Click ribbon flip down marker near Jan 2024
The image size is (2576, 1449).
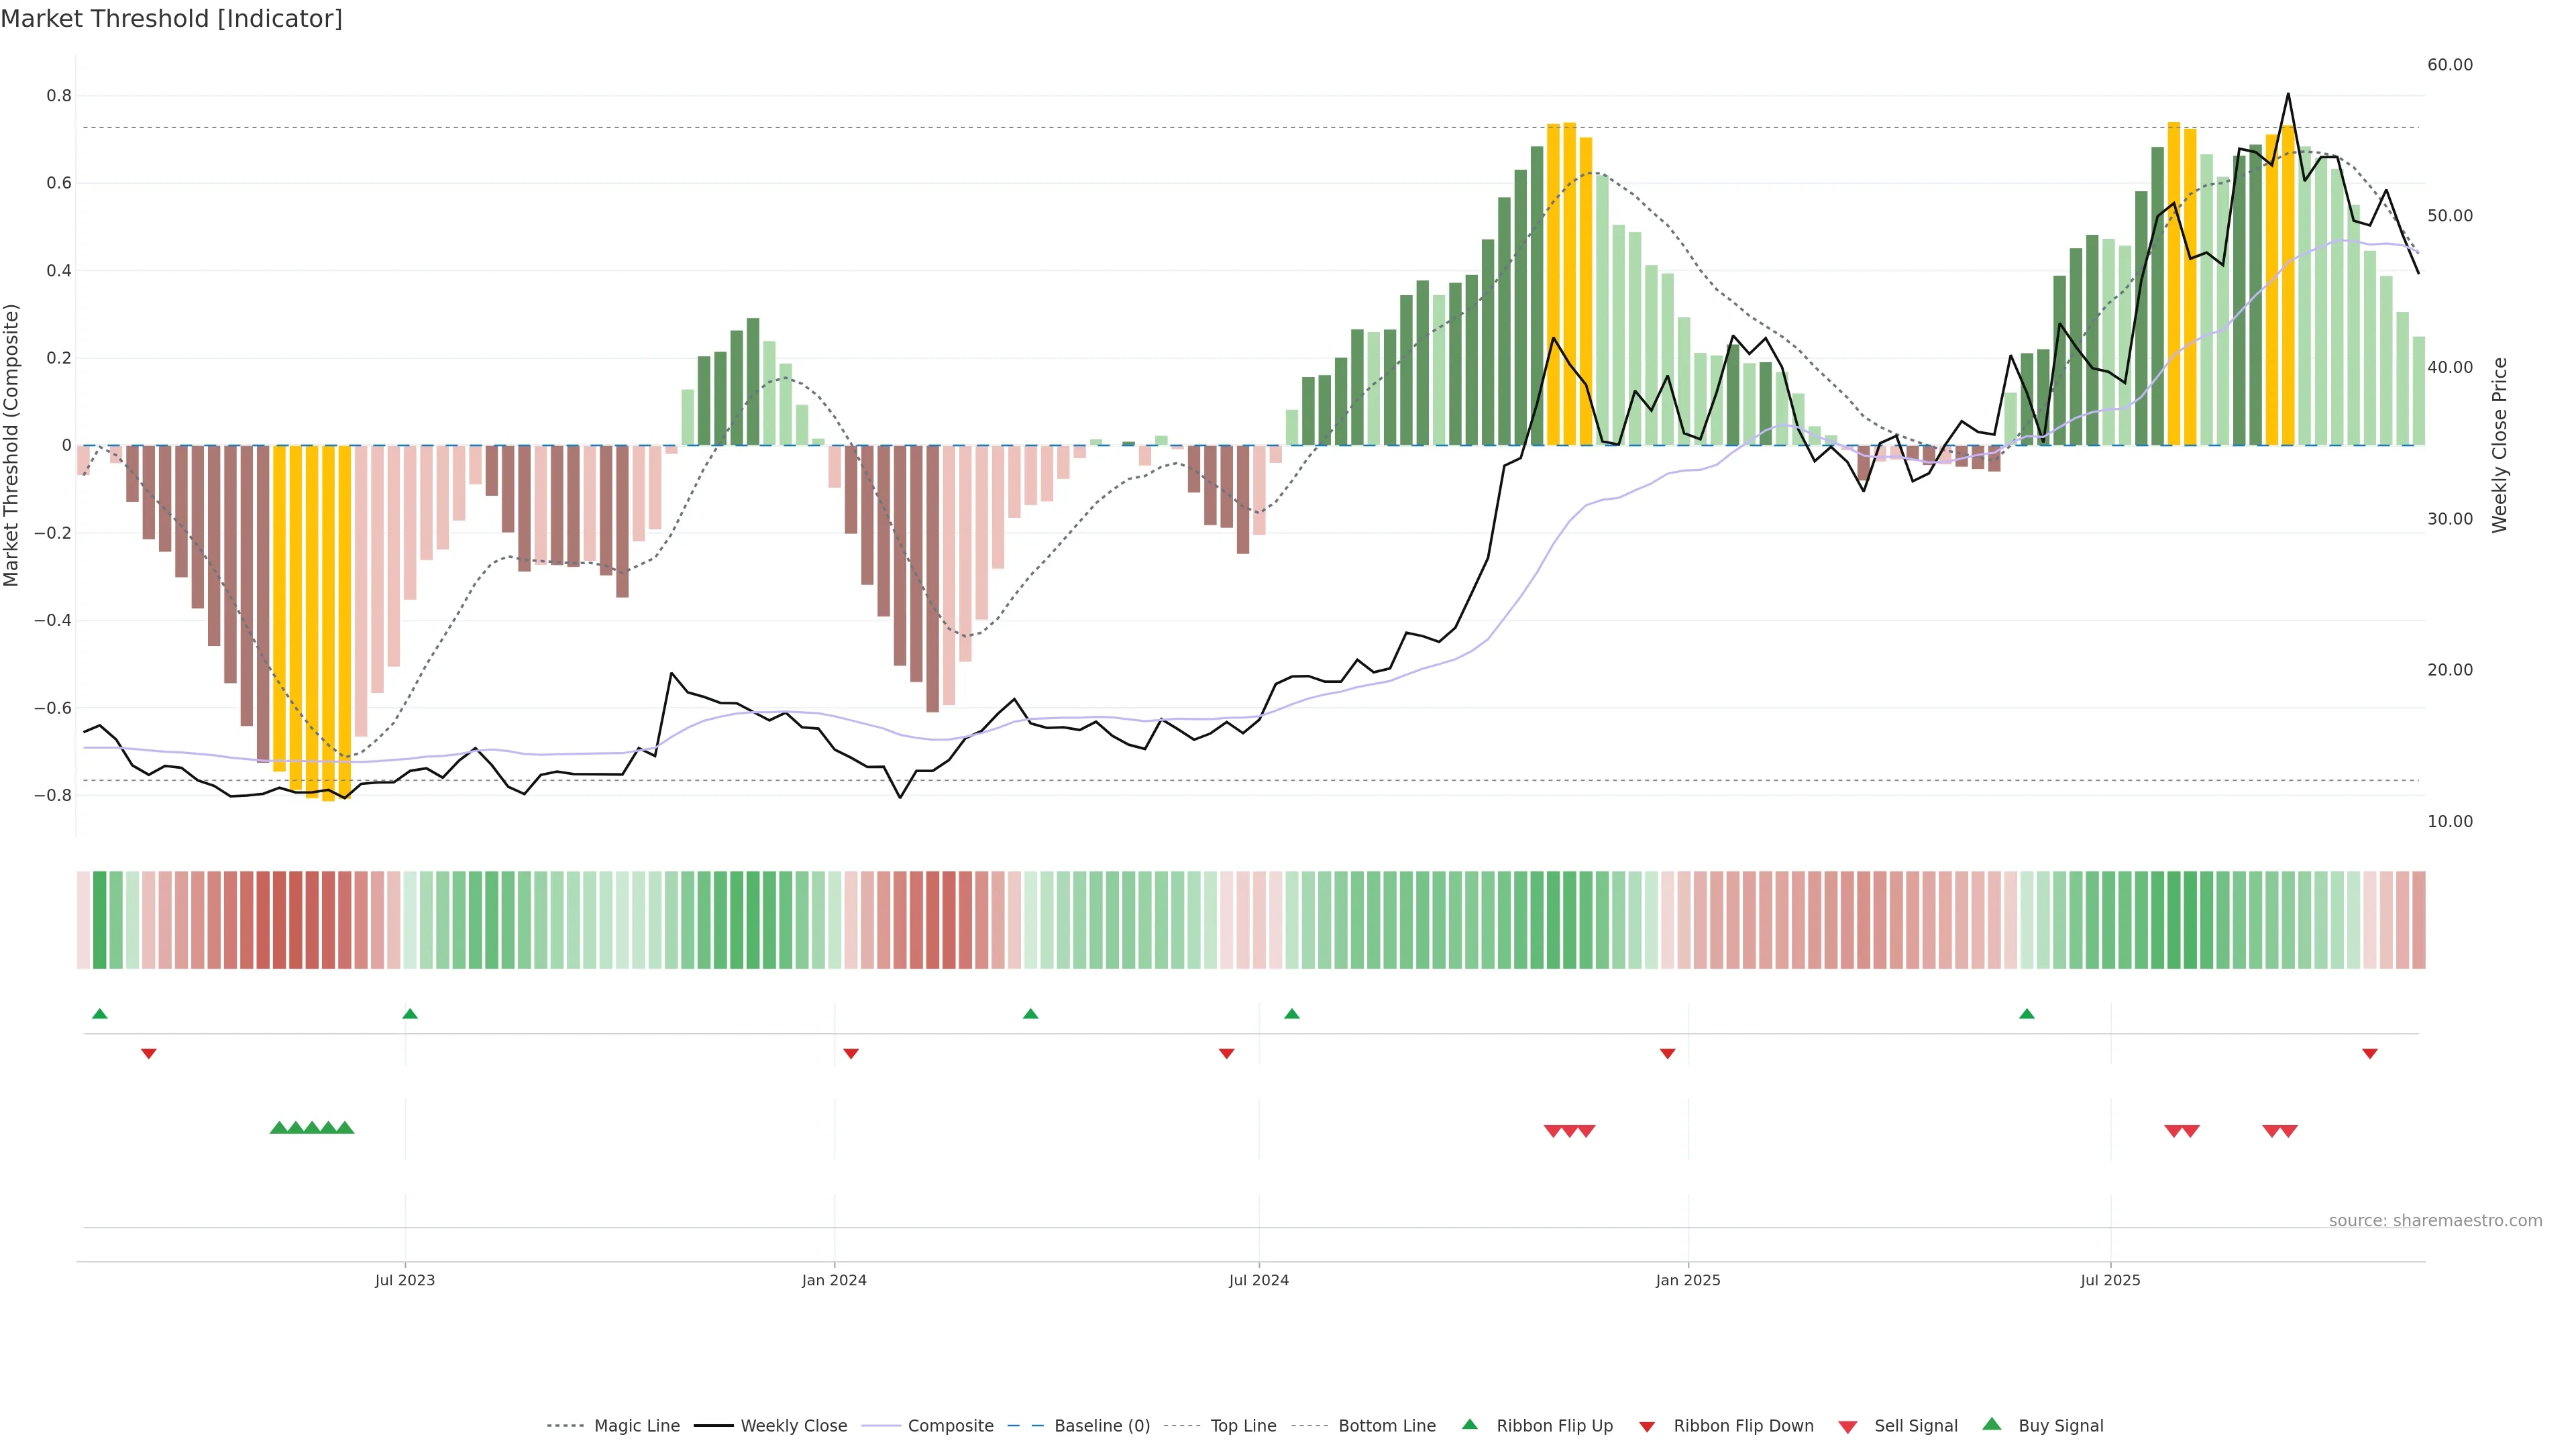click(851, 1053)
